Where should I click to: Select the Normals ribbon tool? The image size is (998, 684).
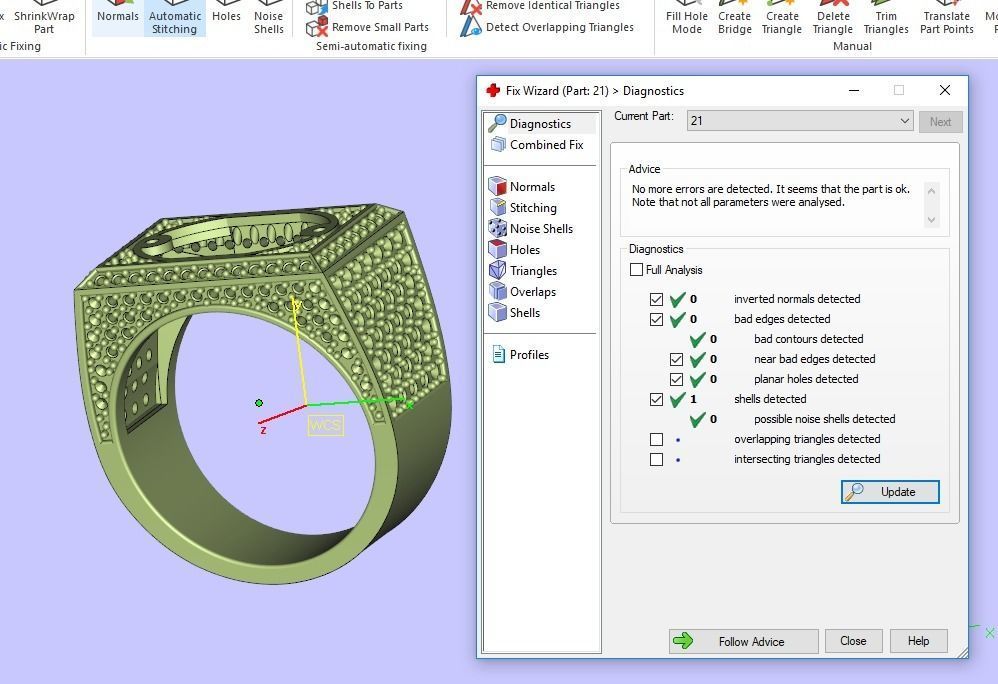(118, 18)
